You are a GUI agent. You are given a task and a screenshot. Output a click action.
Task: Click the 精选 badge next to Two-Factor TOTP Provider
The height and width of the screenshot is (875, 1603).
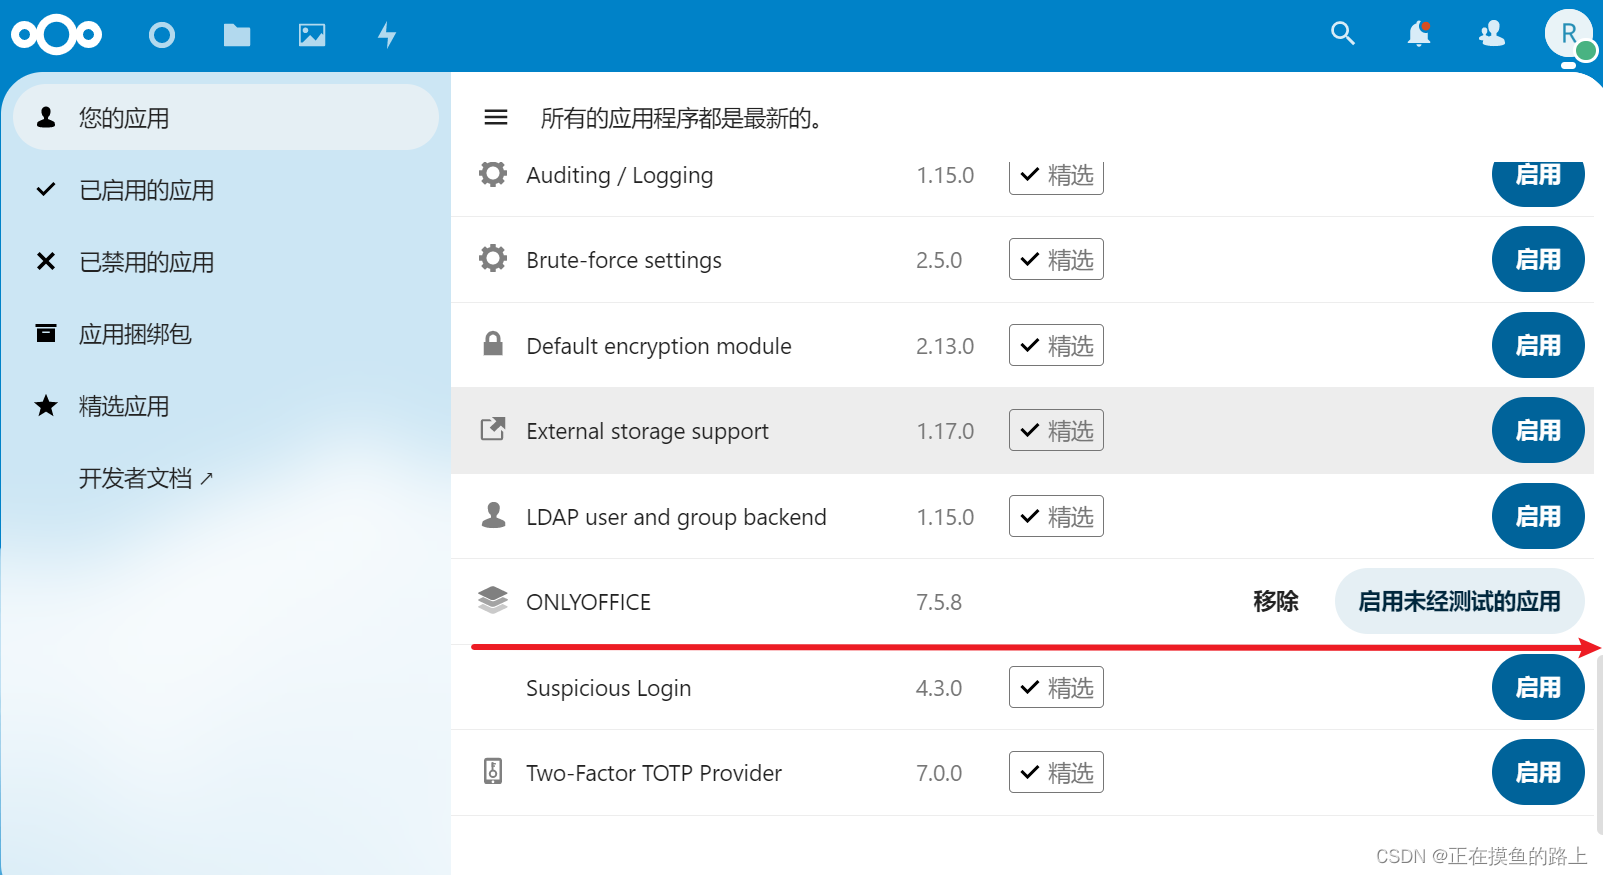point(1056,771)
